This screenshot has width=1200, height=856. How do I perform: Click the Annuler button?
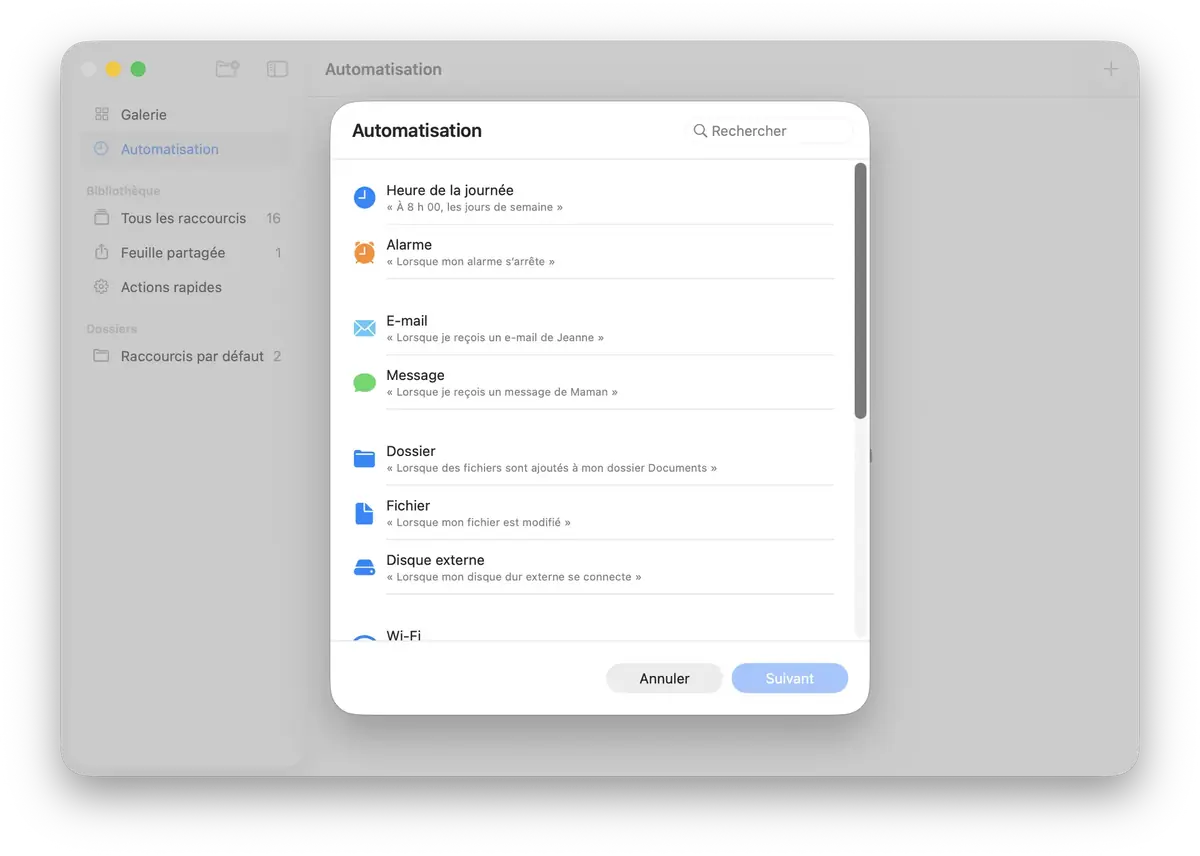click(x=664, y=678)
